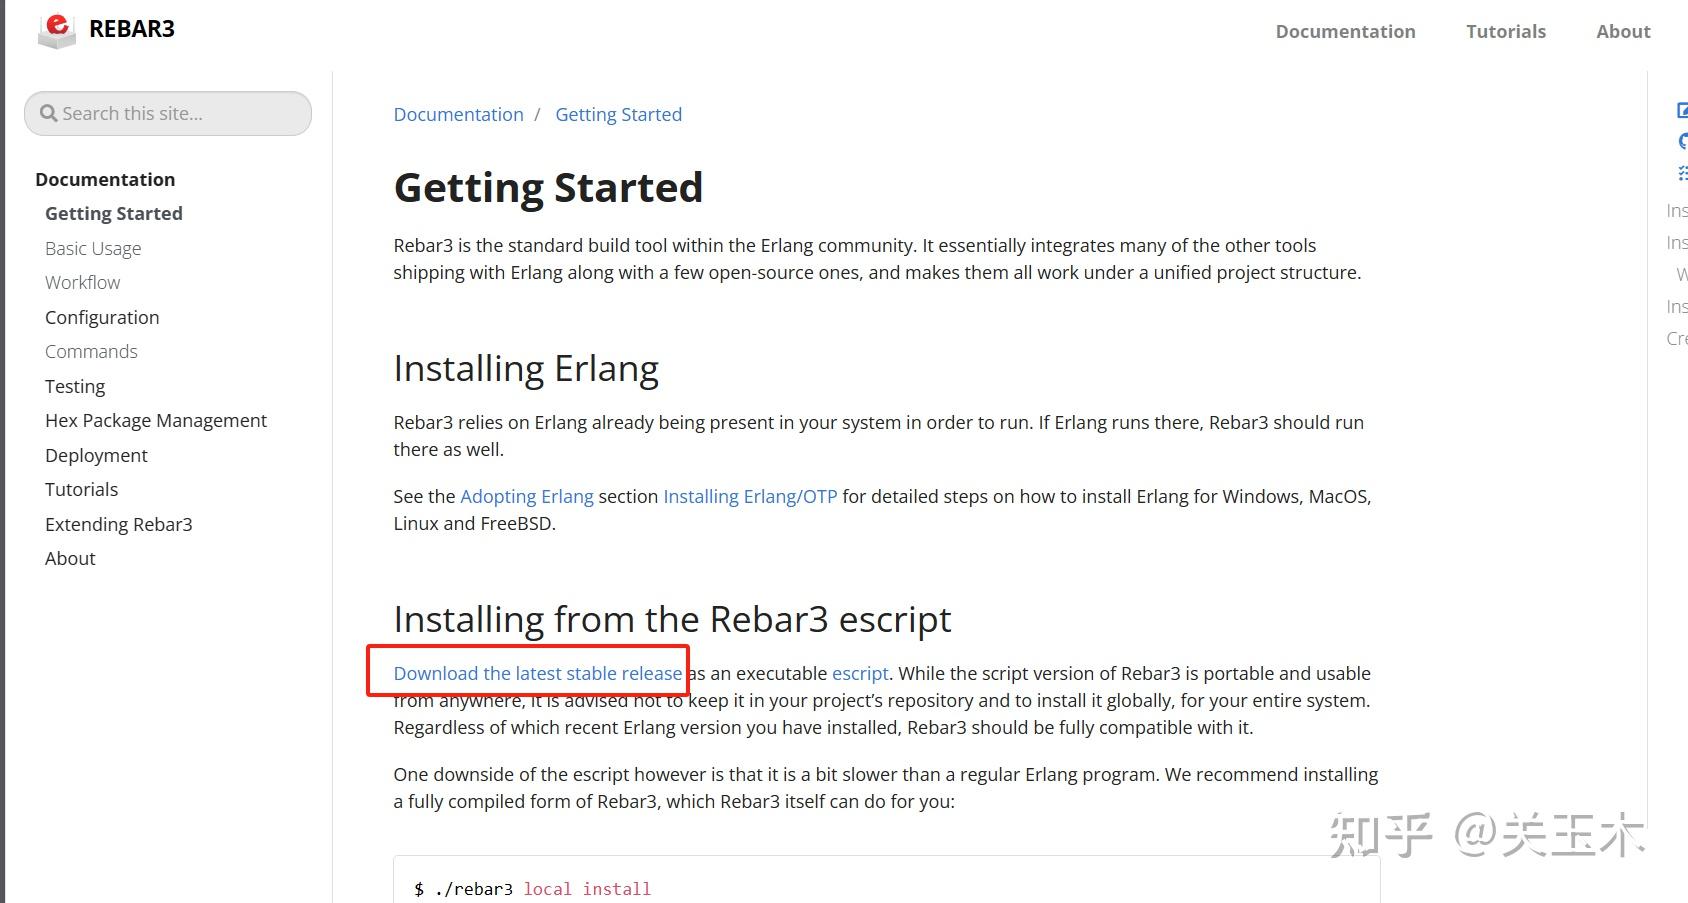Open Extending Rebar3 sidebar entry
1688x903 pixels.
[x=118, y=524]
